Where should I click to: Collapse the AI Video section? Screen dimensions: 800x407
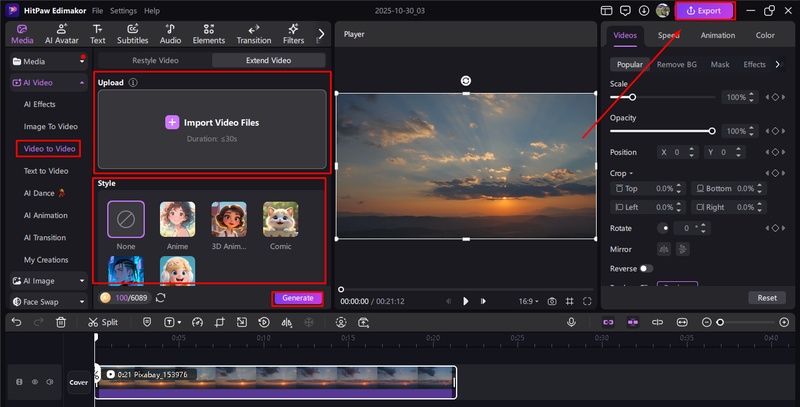point(82,83)
